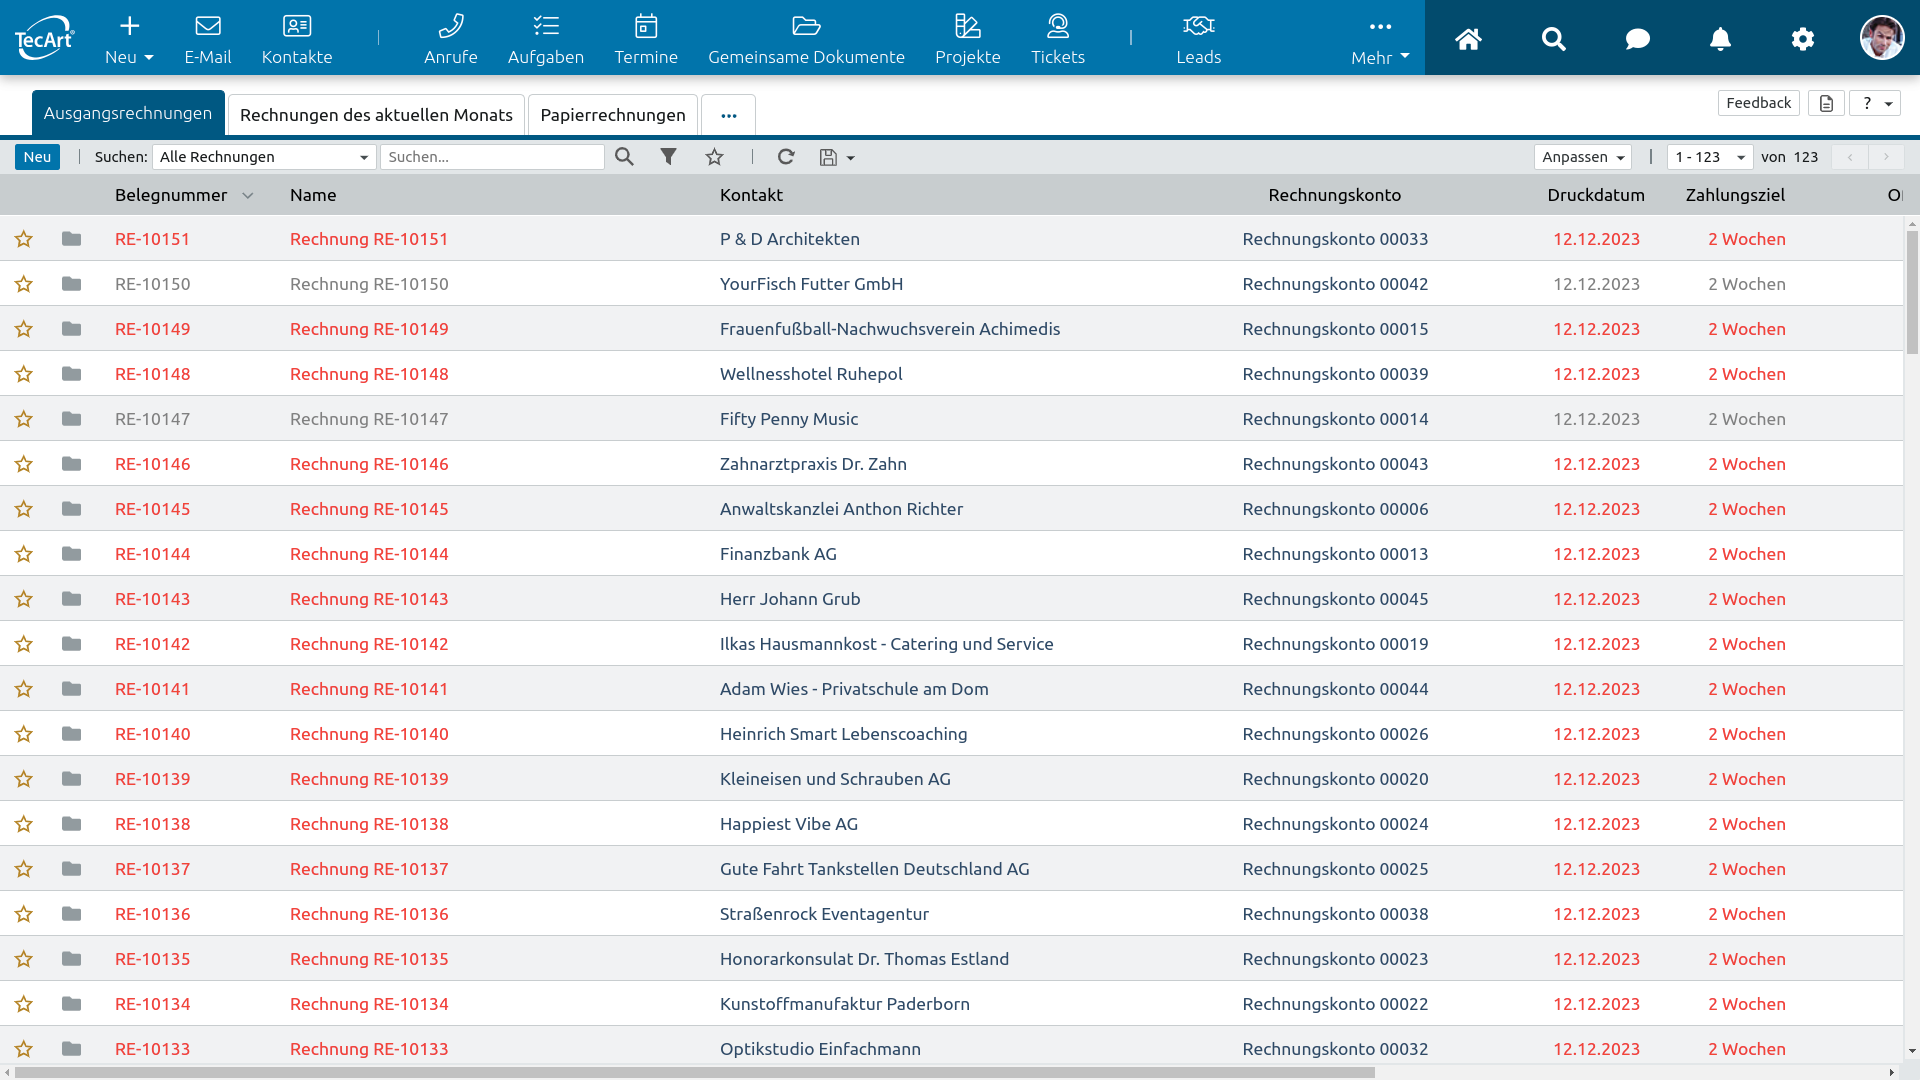Open the Alle Rechnungen search dropdown
Viewport: 1920px width, 1080px height.
(264, 157)
